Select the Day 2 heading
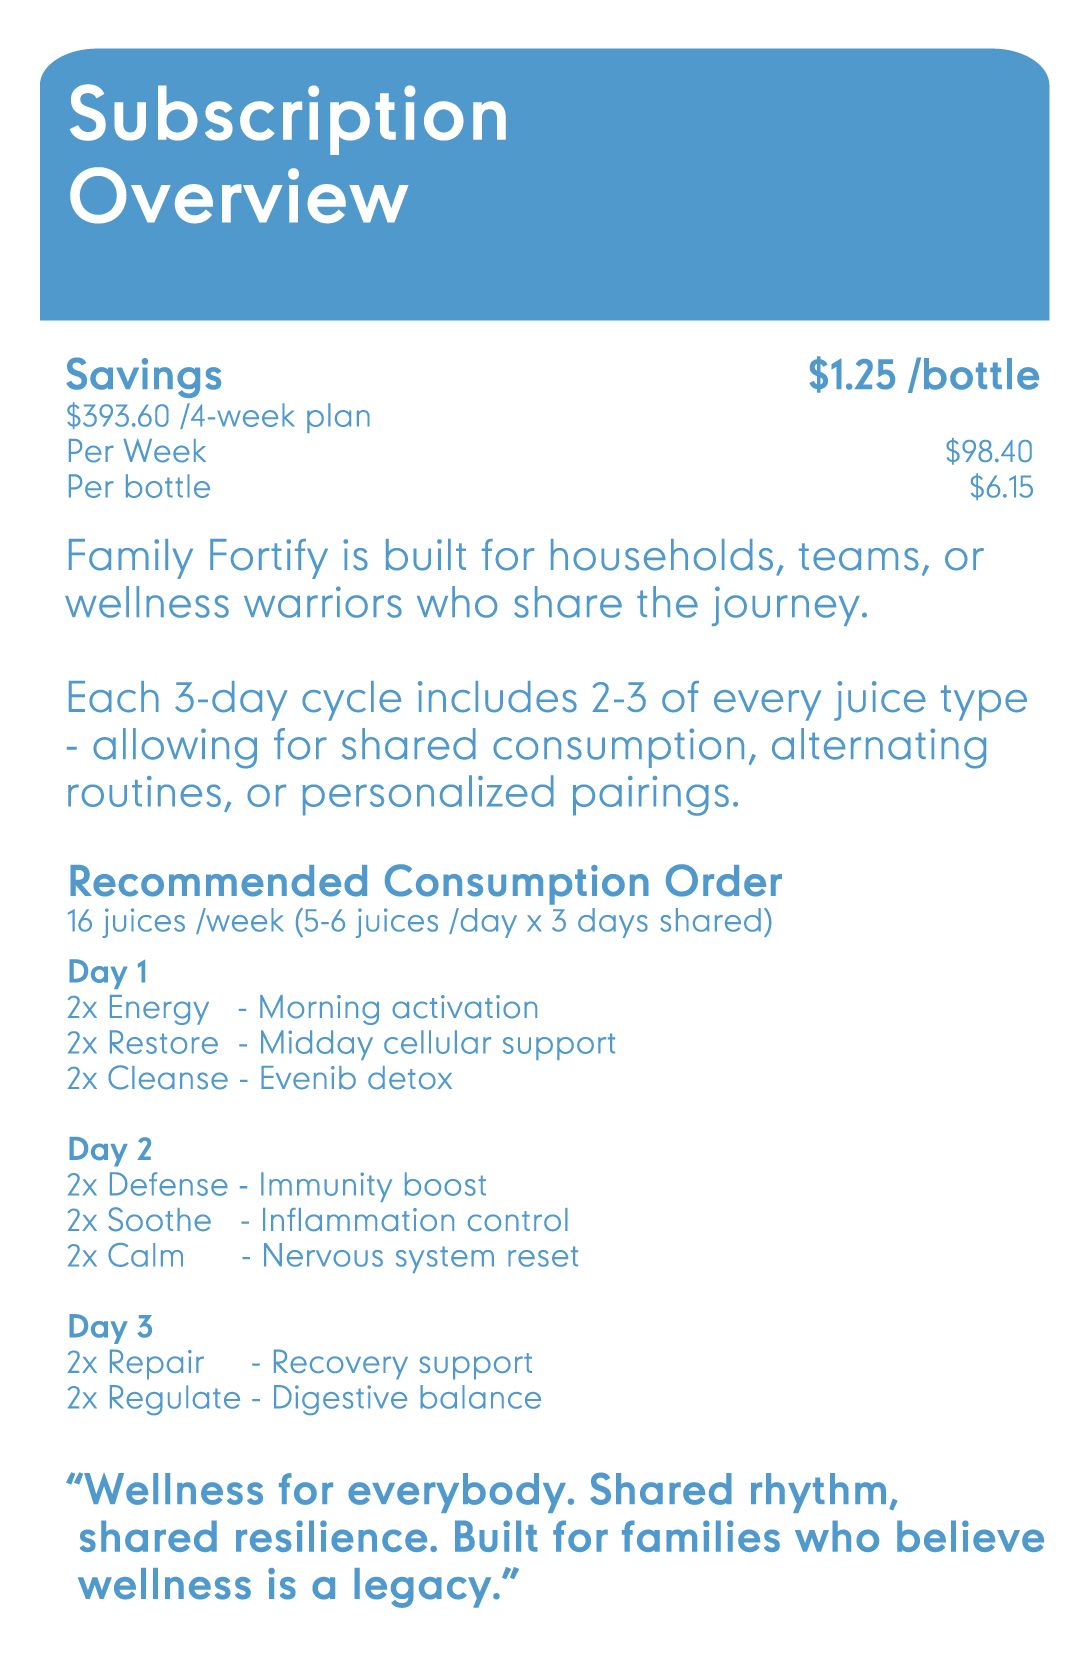 tap(109, 1150)
